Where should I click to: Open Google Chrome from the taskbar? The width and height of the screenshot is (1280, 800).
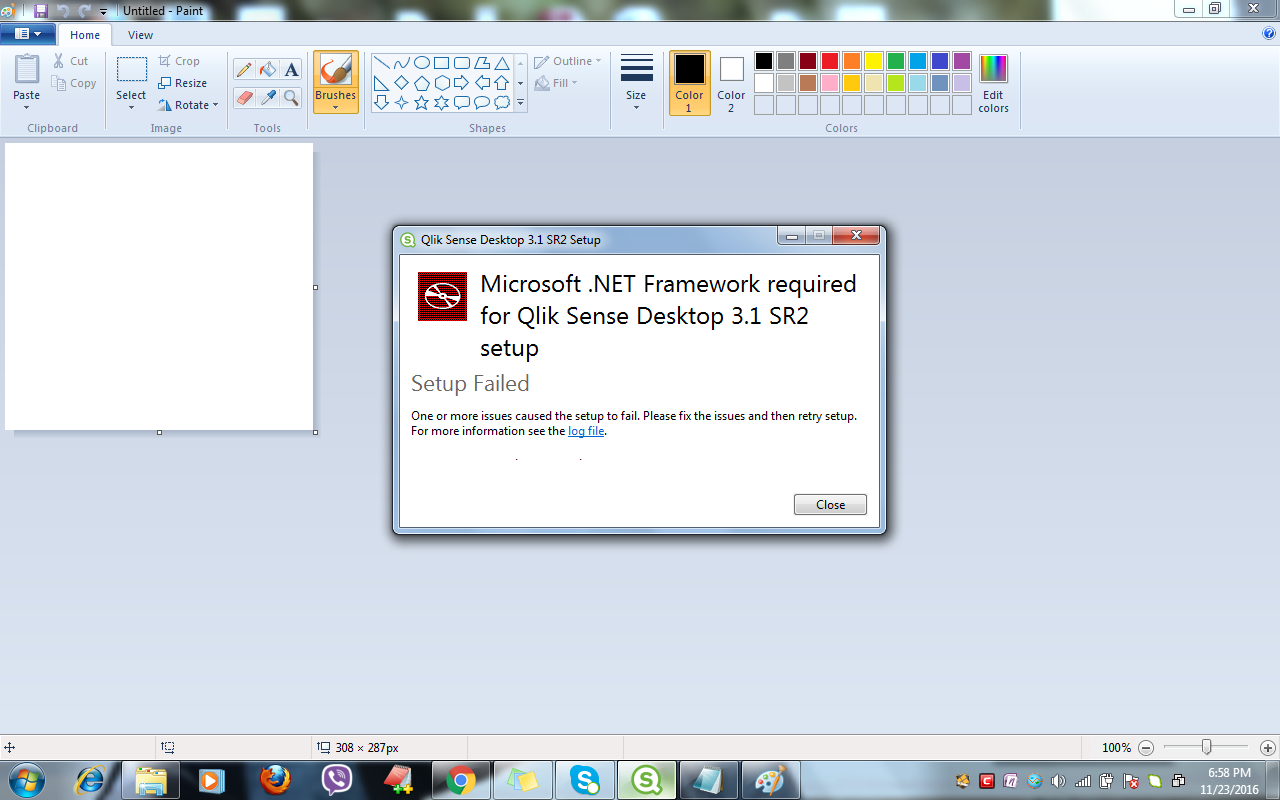click(x=460, y=780)
